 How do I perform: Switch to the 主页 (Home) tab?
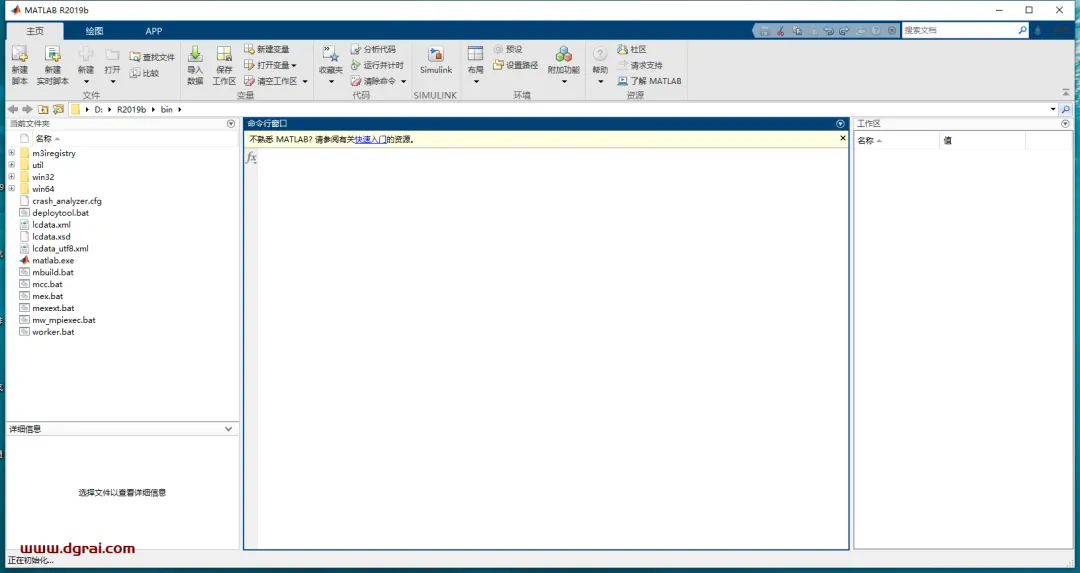click(x=35, y=31)
